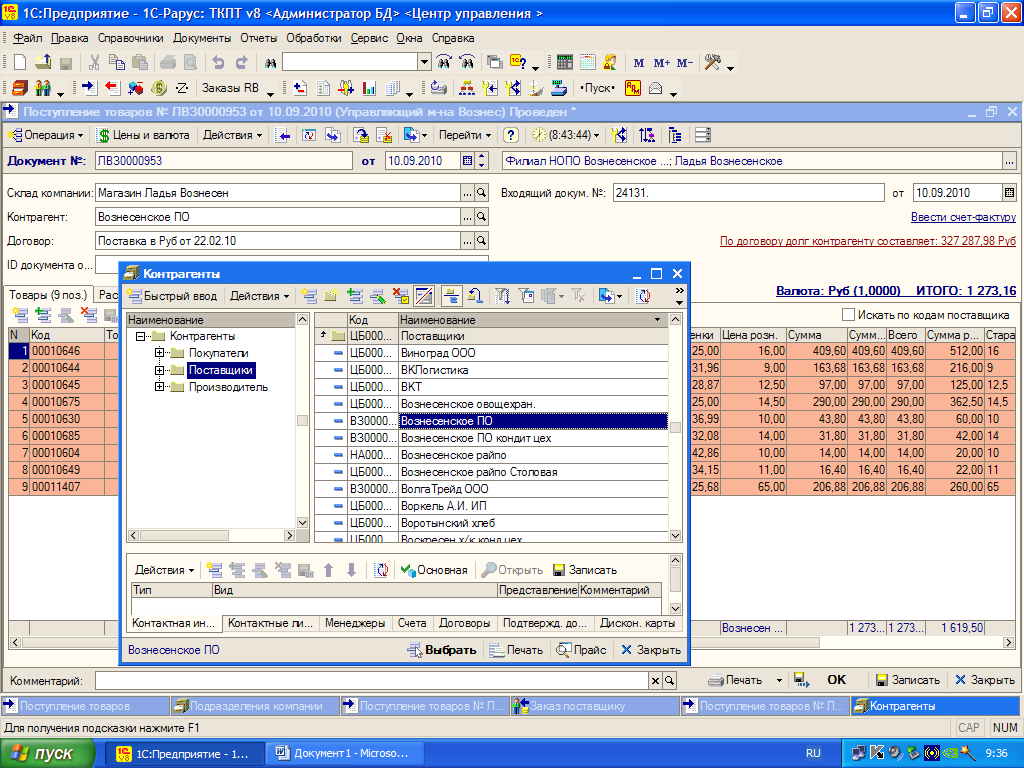Click the Undo arrow icon
Viewport: 1024px width, 768px height.
click(x=218, y=63)
